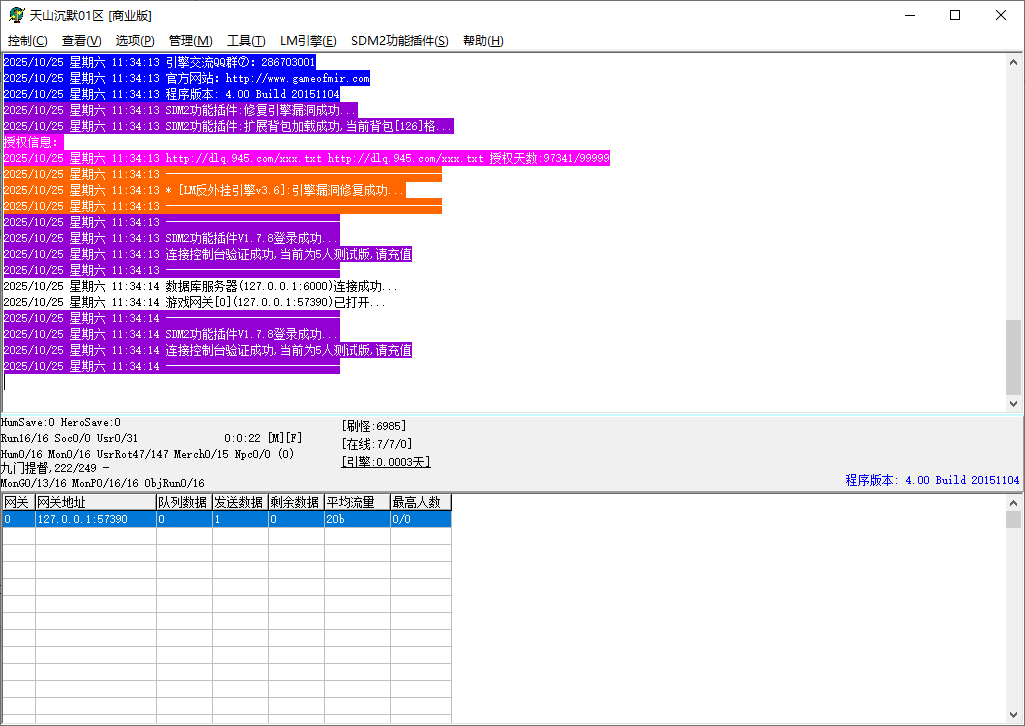Click the application icon in the title bar
Image resolution: width=1025 pixels, height=726 pixels.
(15, 15)
